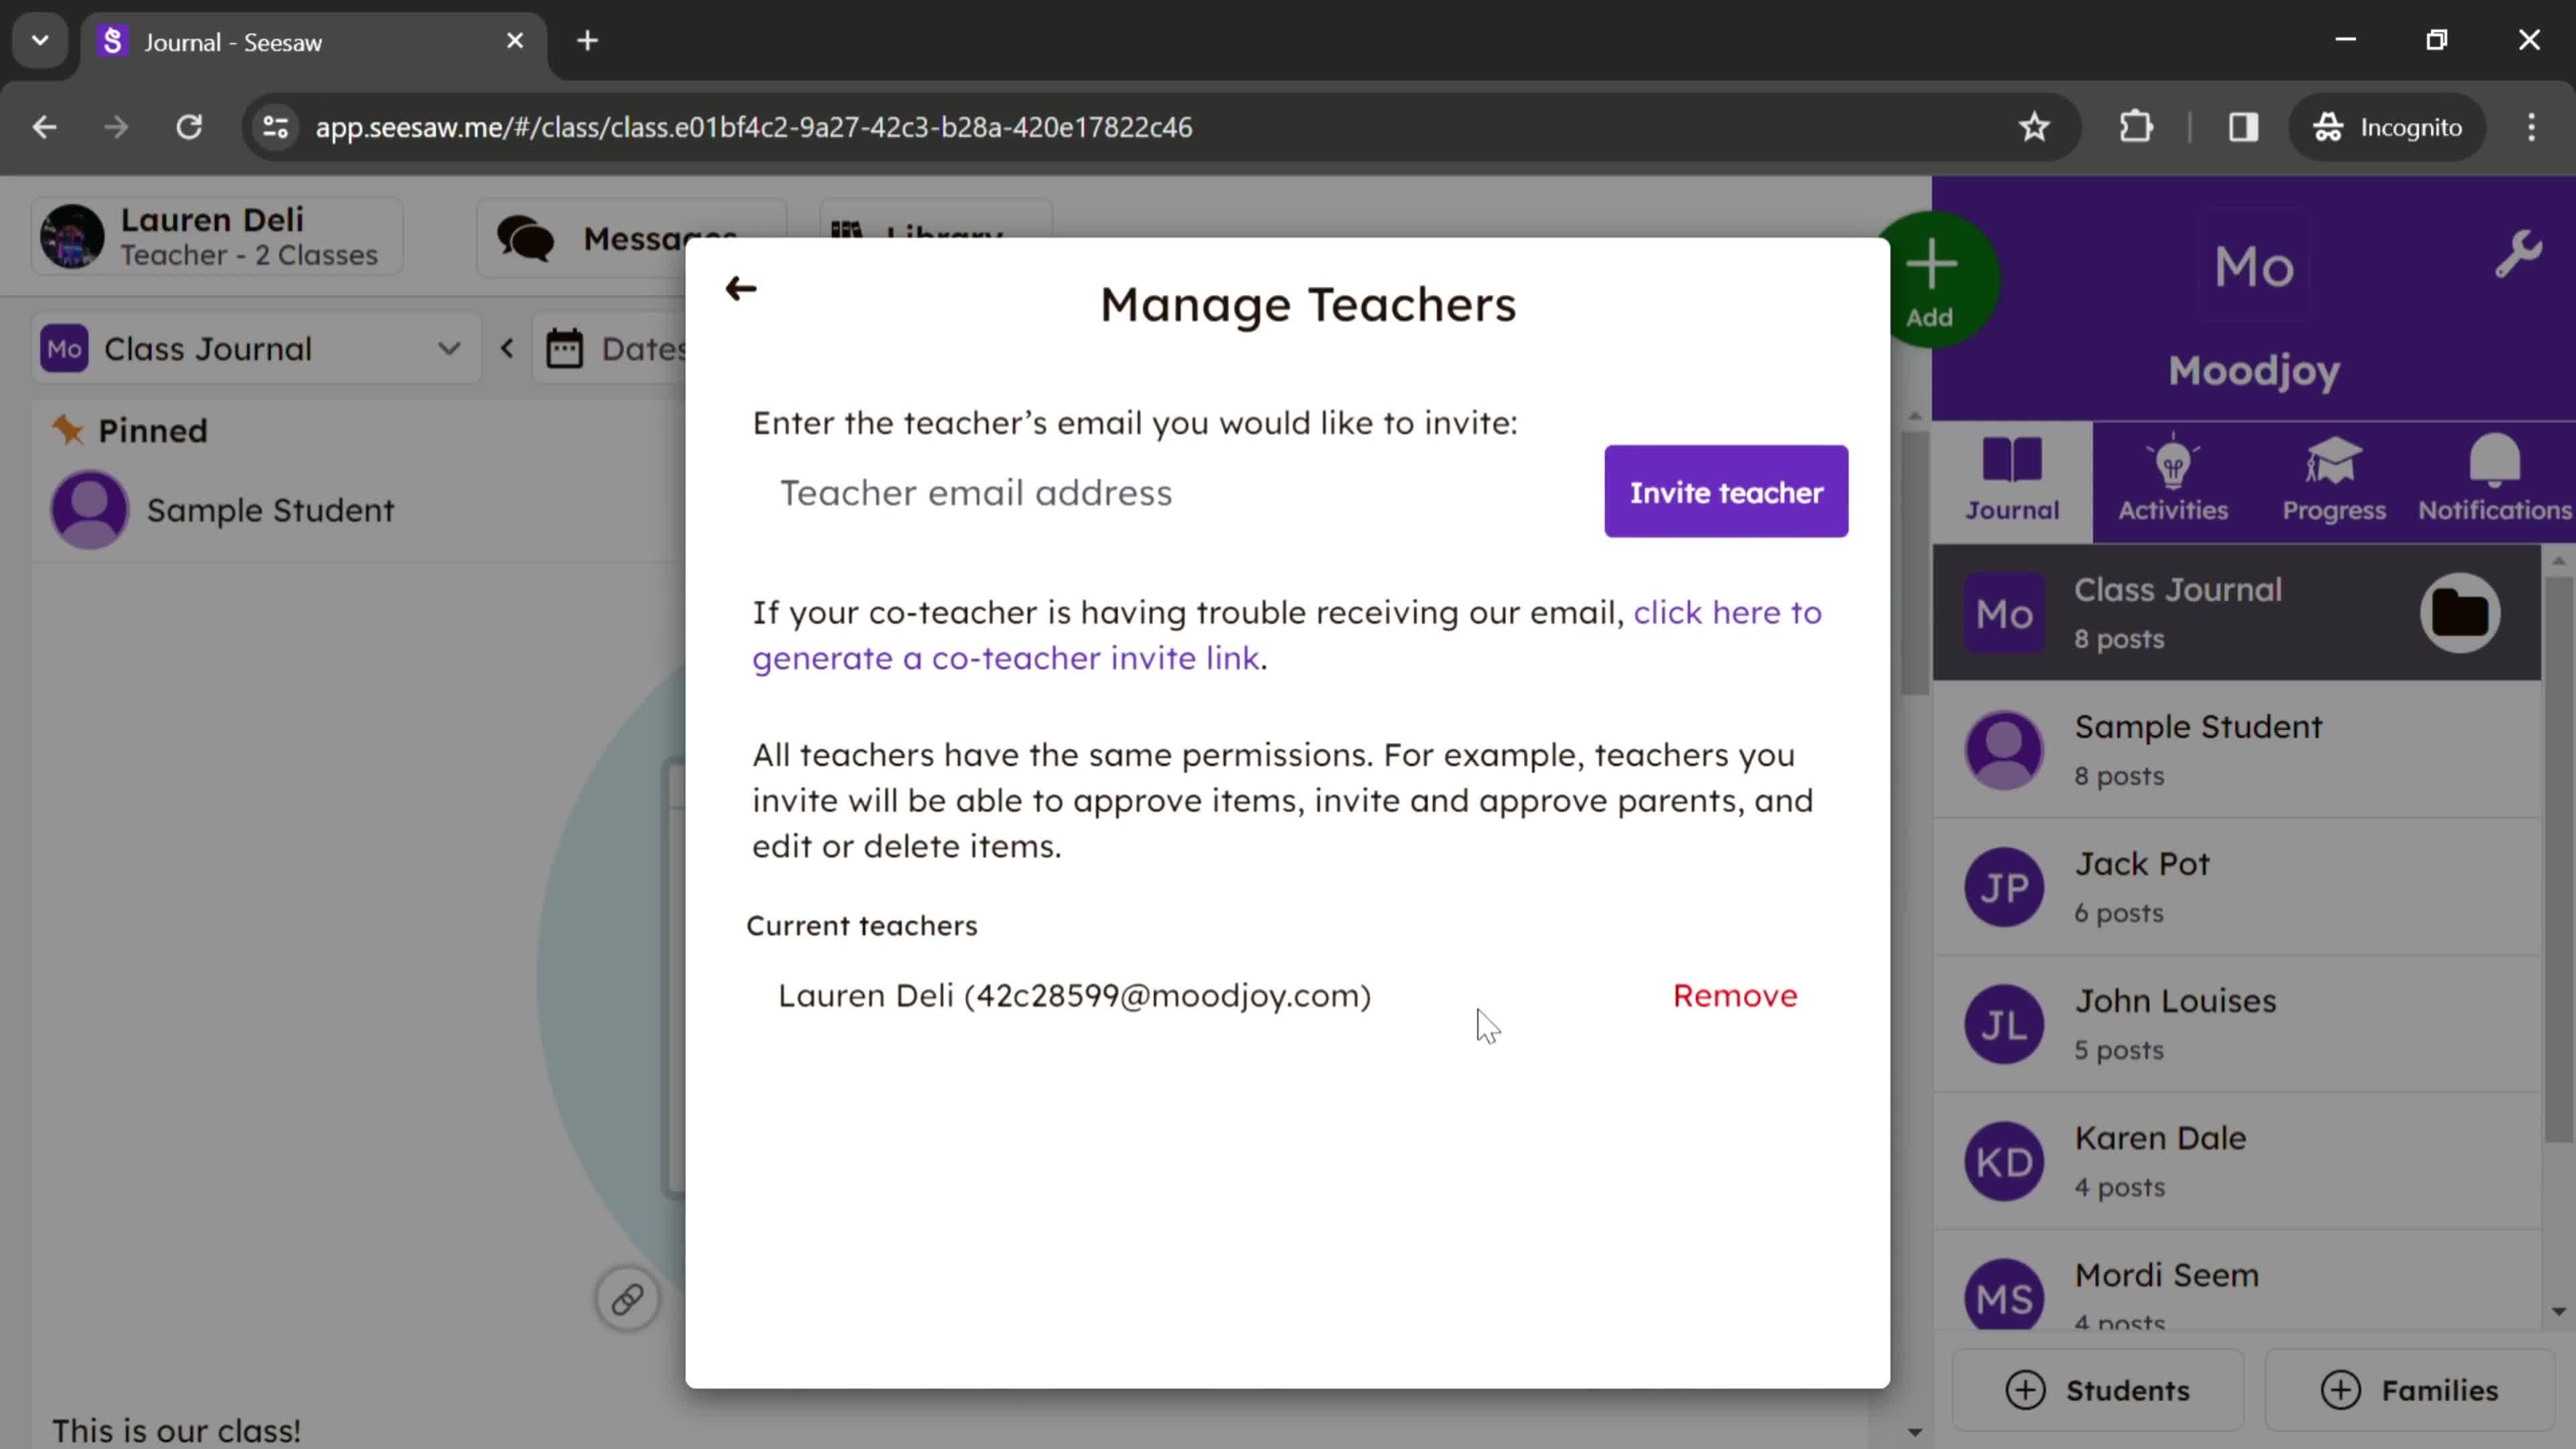Open the Activities panel
Viewport: 2576px width, 1449px height.
2173,478
